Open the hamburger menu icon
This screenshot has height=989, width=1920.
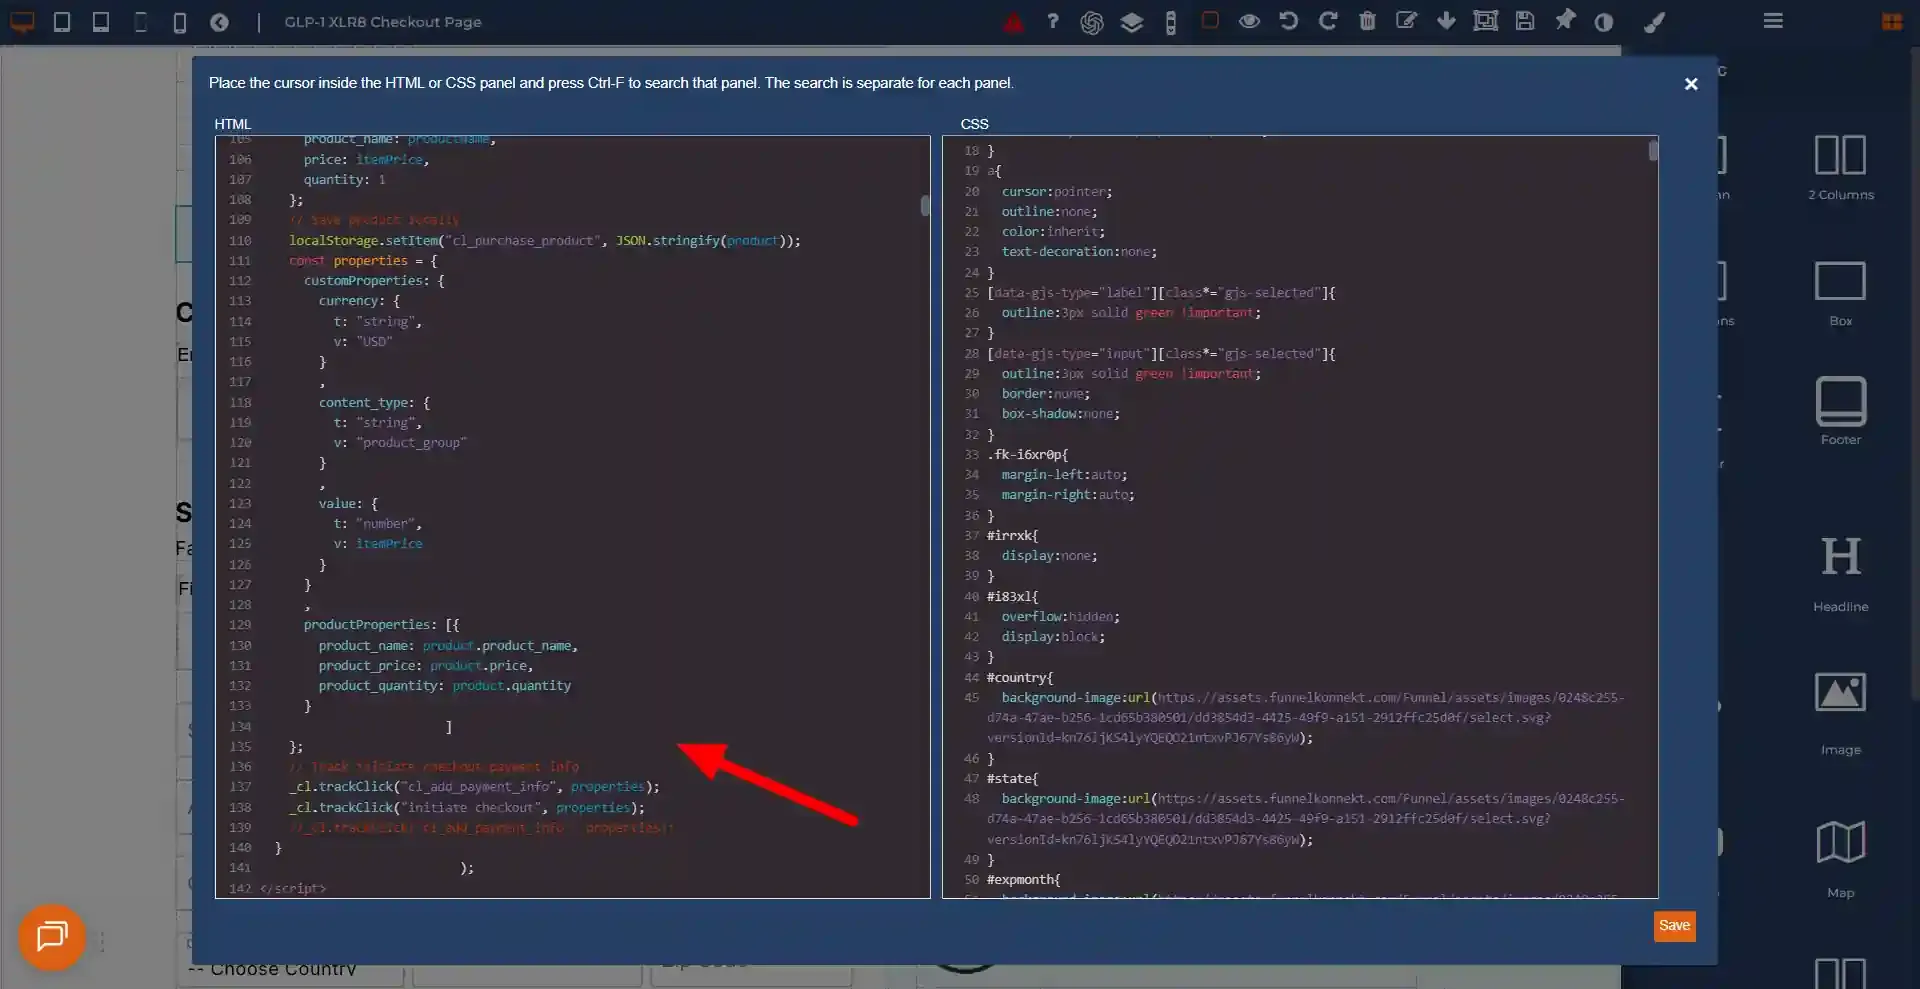[x=1773, y=21]
